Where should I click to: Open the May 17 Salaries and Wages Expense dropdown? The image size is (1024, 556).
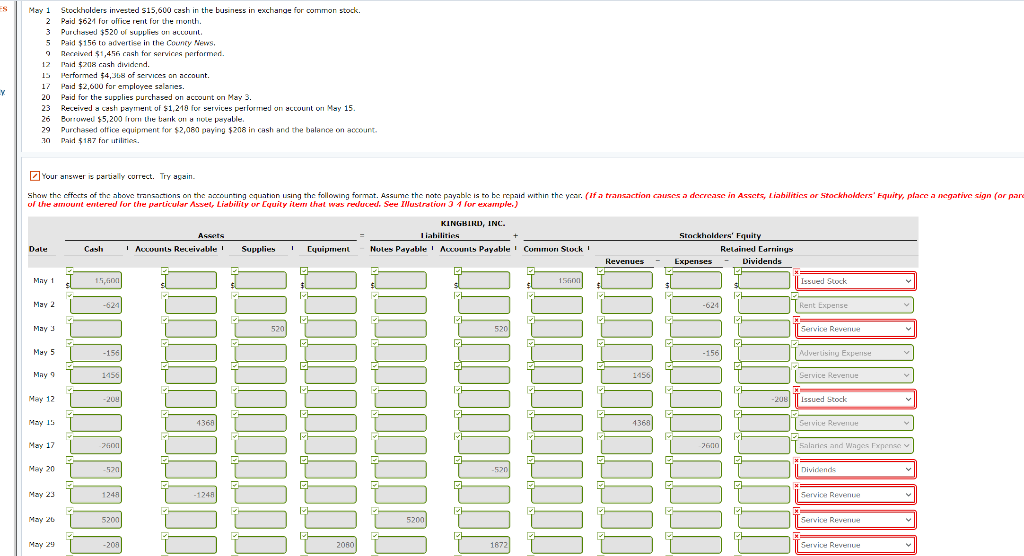[x=855, y=446]
